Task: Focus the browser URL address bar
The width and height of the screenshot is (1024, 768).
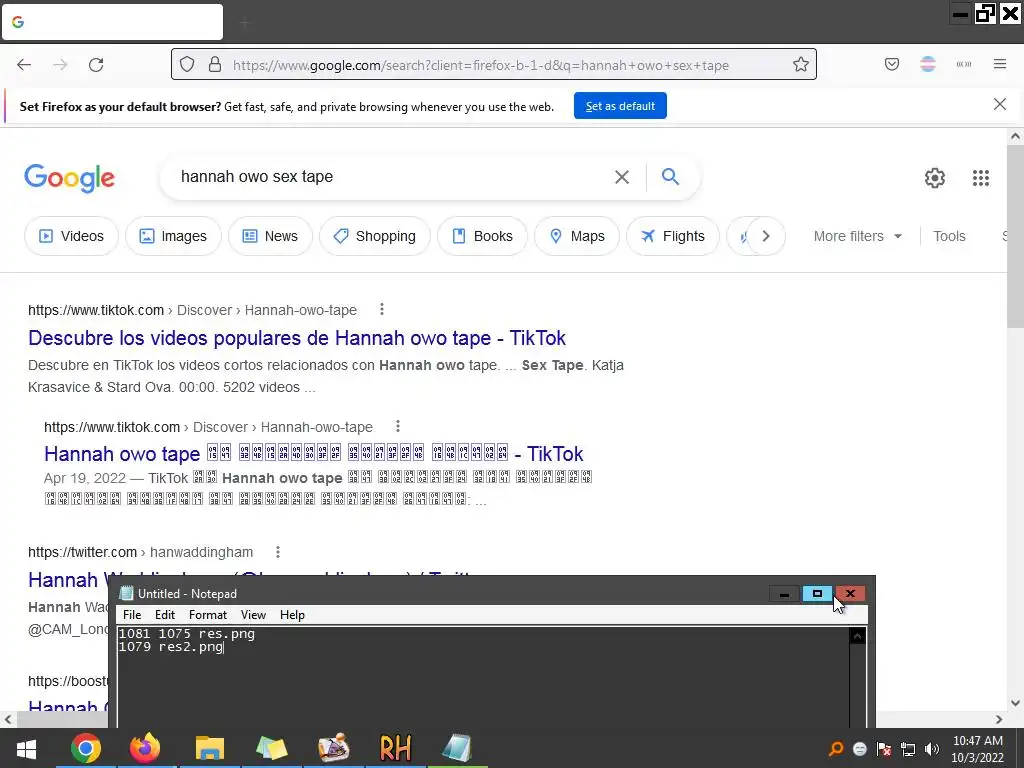Action: click(493, 65)
